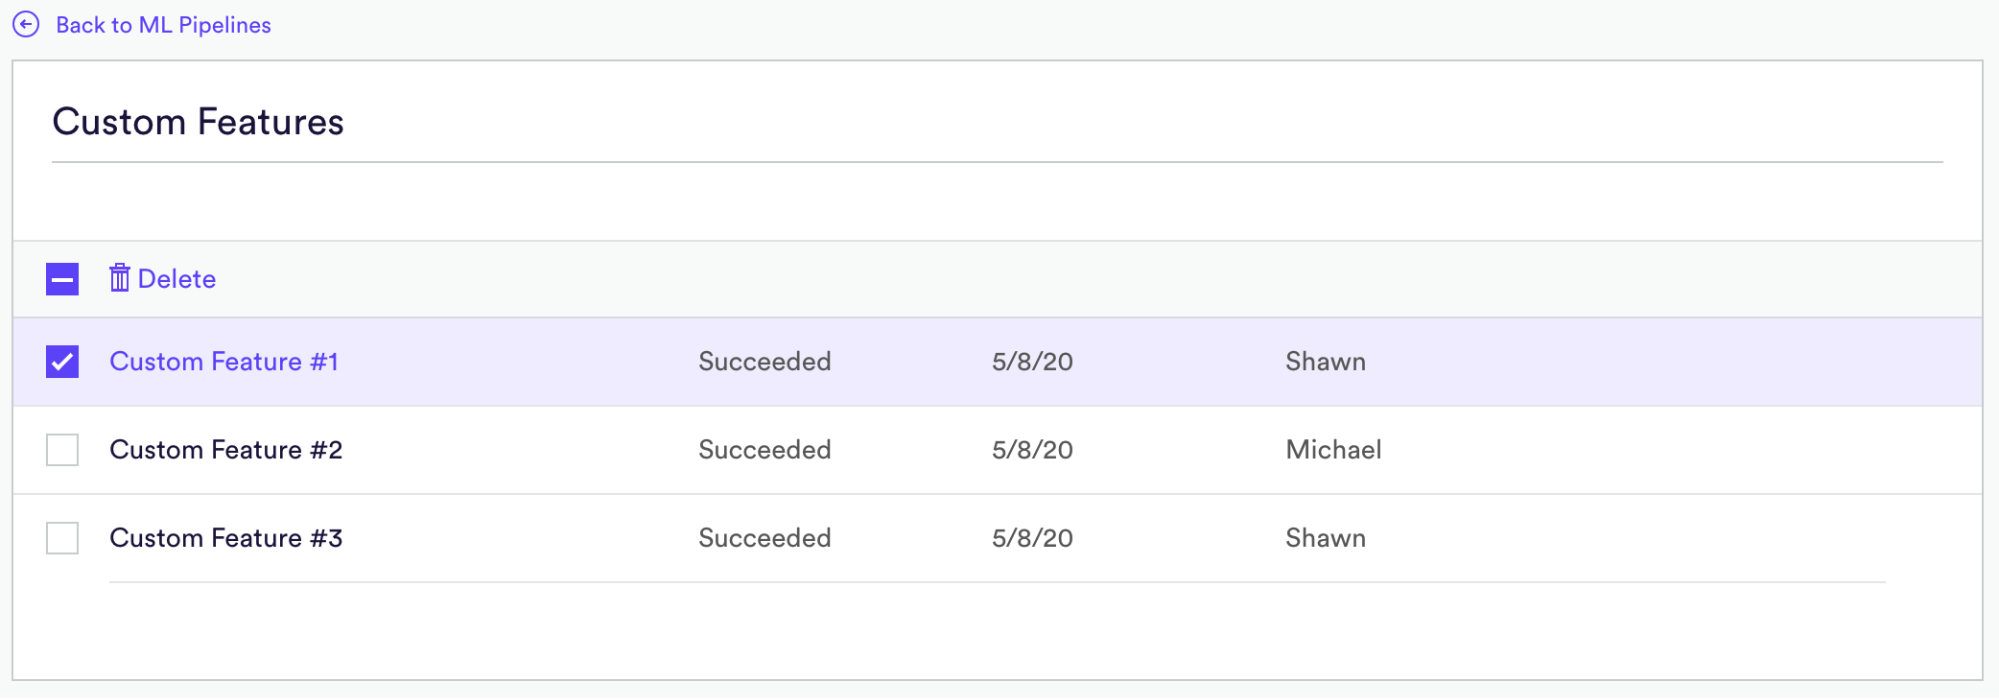Click the 5/8/20 date in Custom Feature #2 row
1999x699 pixels.
[x=1033, y=450]
